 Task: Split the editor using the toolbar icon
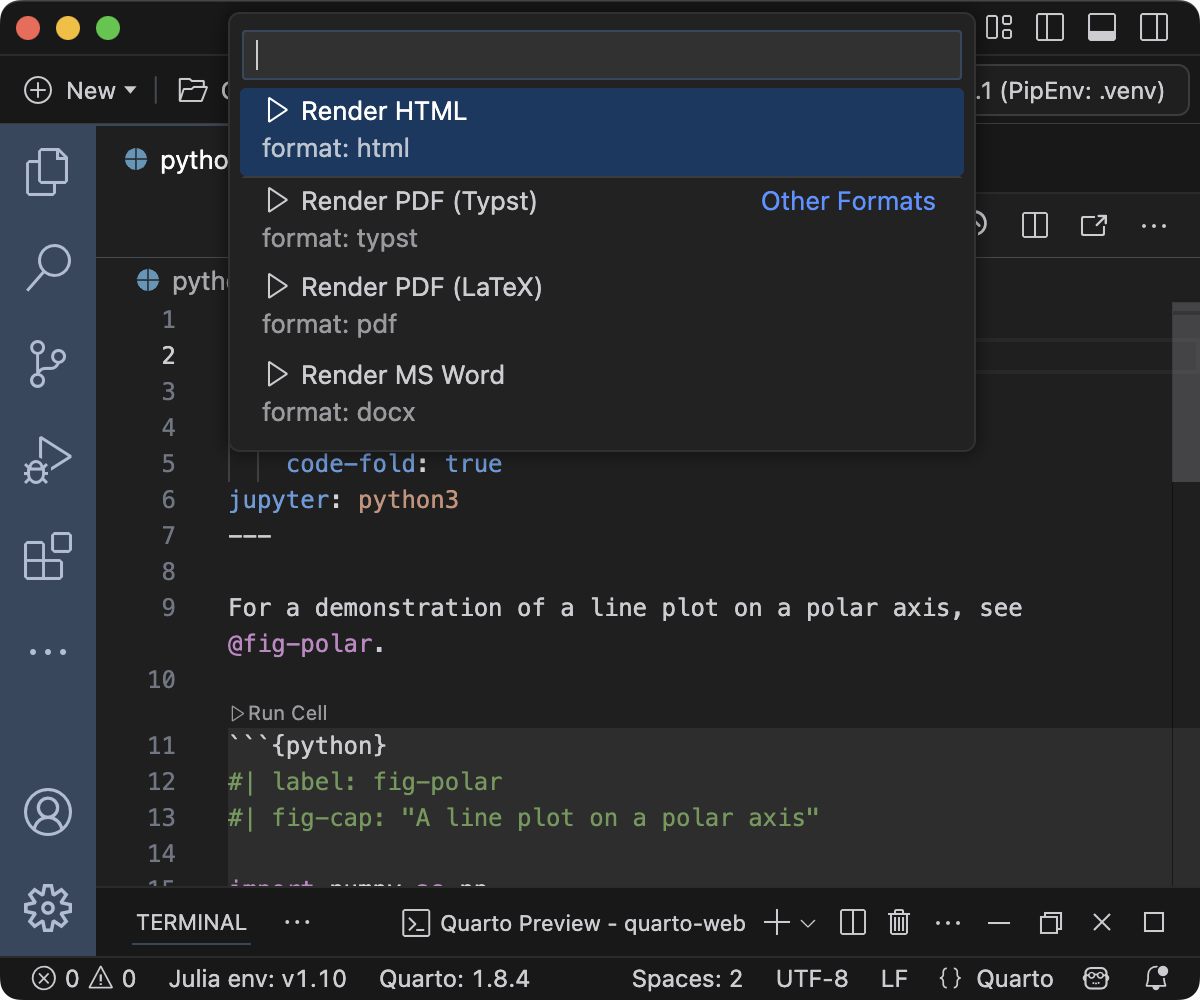(x=1034, y=225)
